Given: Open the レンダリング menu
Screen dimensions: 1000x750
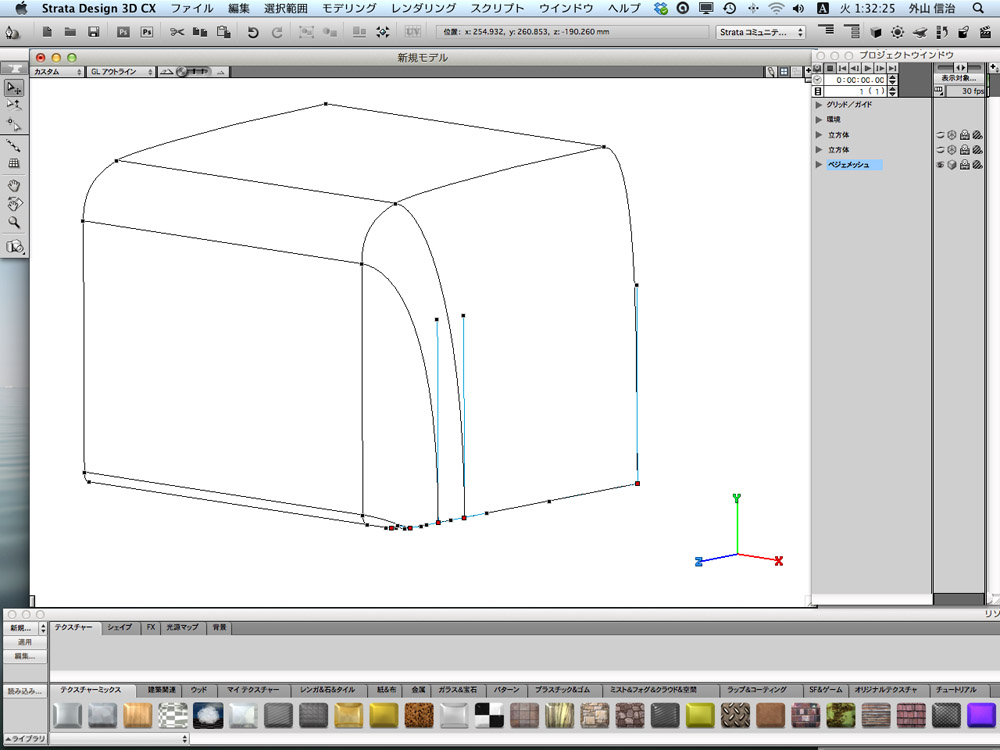Looking at the screenshot, I should click(423, 8).
